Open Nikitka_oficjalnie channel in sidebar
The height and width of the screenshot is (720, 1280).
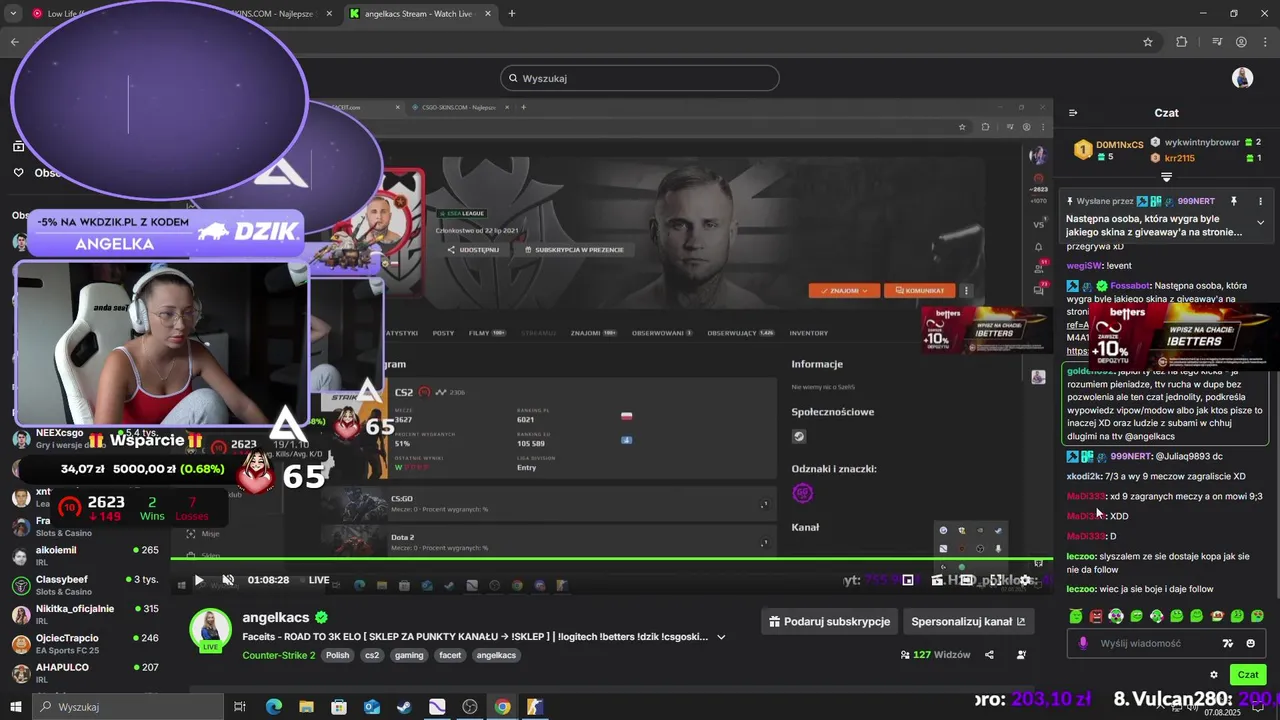click(x=85, y=614)
